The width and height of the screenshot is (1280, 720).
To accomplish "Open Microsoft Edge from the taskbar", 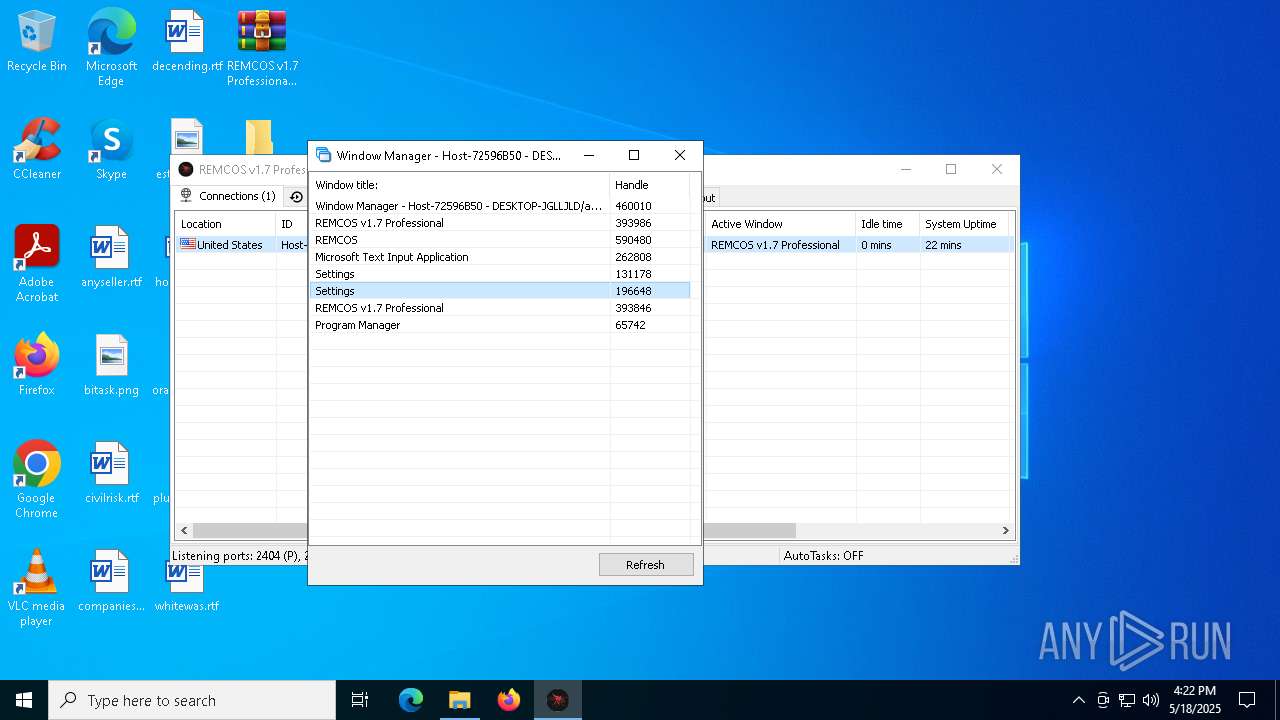I will click(411, 700).
